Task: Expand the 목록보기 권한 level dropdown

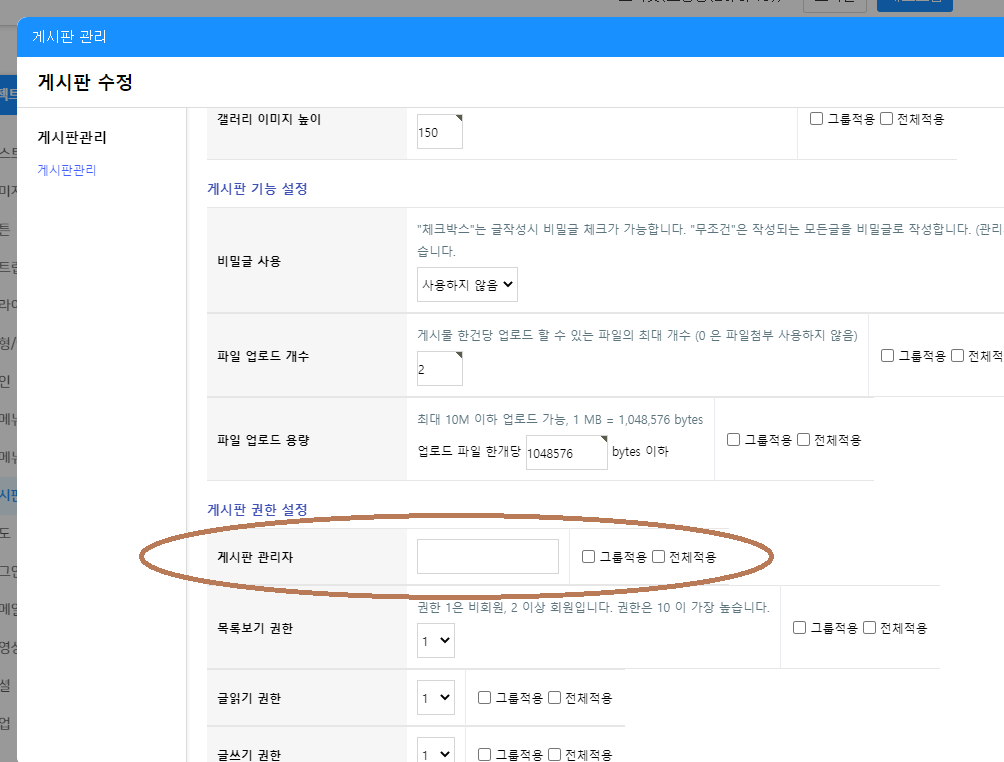Action: (435, 641)
